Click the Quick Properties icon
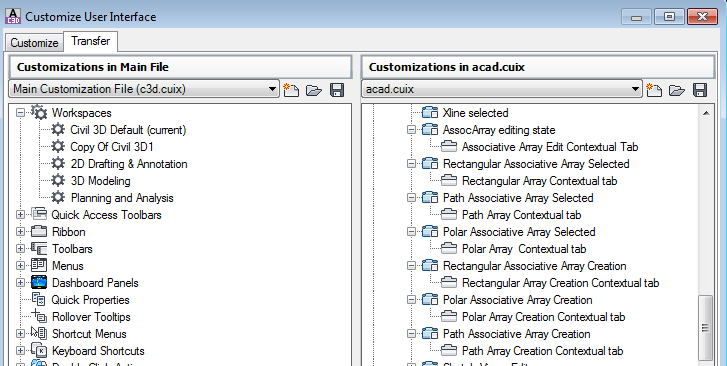Screen dimensions: 727x366 (39, 300)
